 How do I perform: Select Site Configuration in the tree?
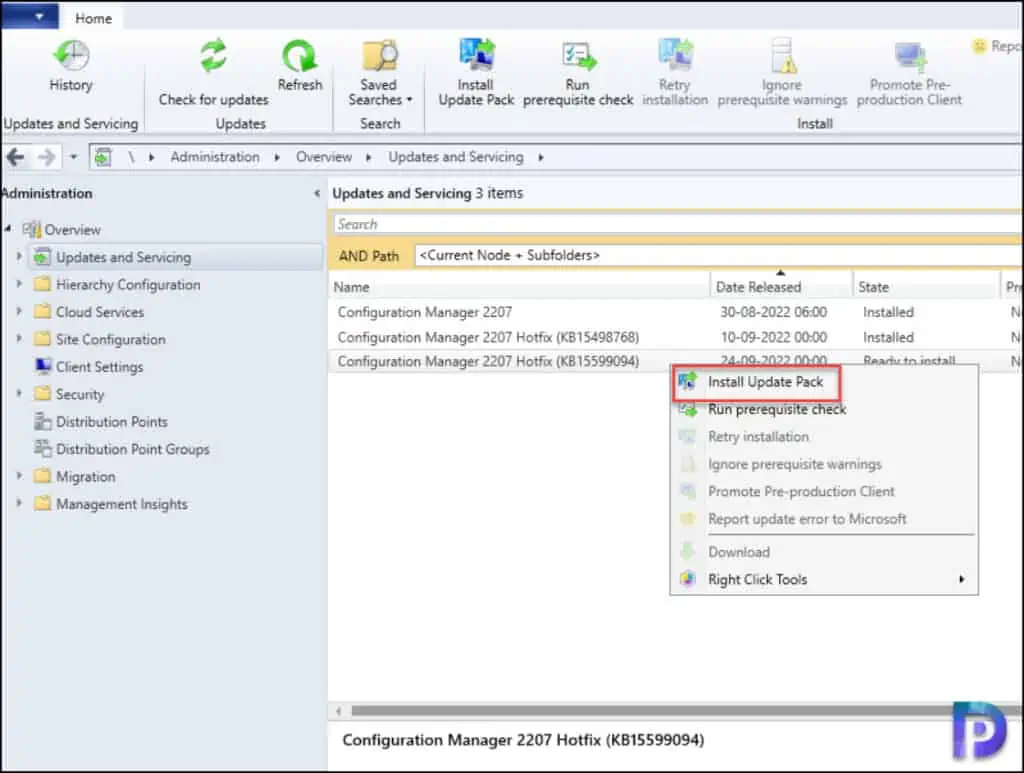[x=110, y=339]
